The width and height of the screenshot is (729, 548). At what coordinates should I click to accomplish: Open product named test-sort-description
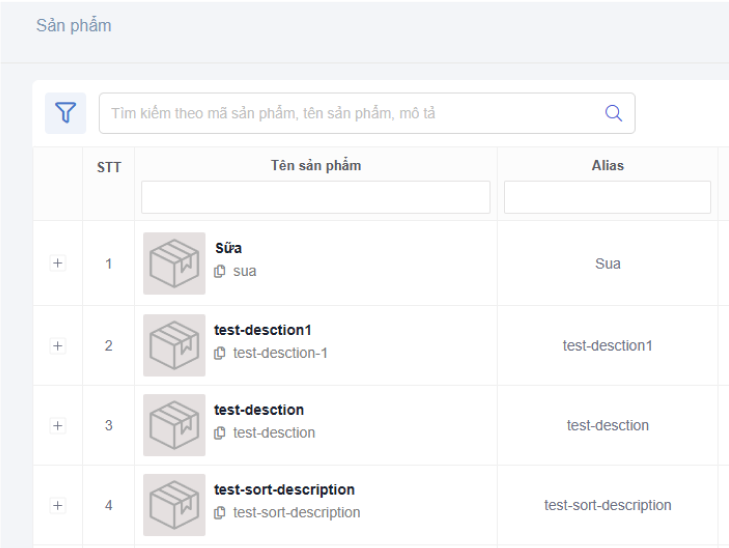(284, 490)
